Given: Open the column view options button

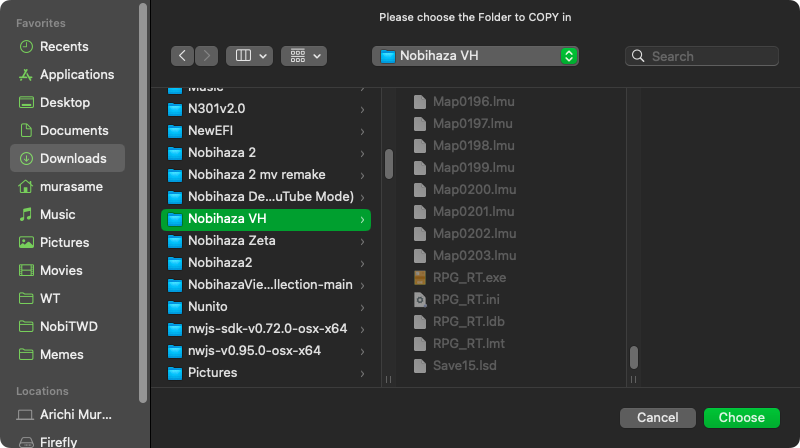Looking at the screenshot, I should click(x=249, y=56).
